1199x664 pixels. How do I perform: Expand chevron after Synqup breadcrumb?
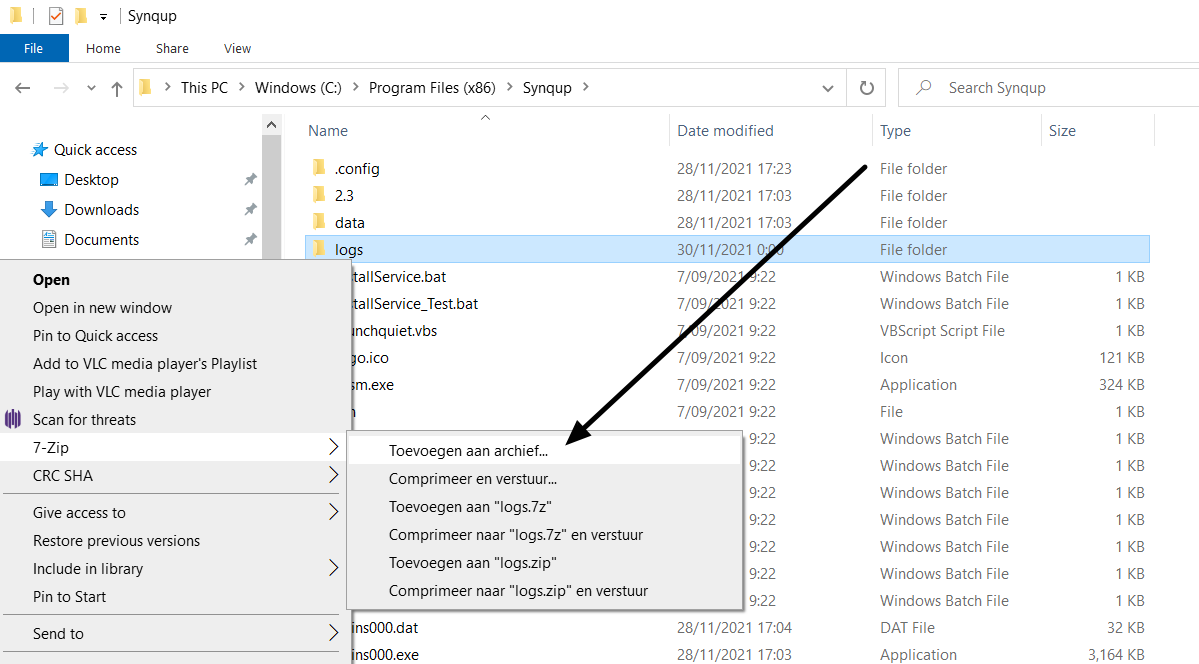pos(586,87)
